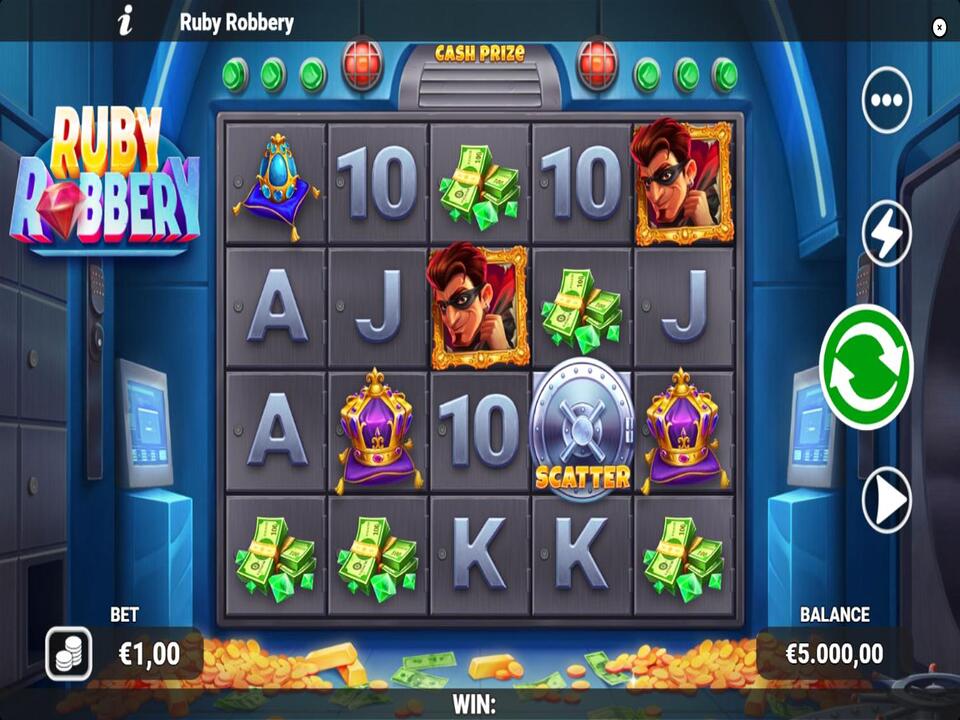This screenshot has height=720, width=960.
Task: Click the €5.000,00 balance display
Action: 834,654
